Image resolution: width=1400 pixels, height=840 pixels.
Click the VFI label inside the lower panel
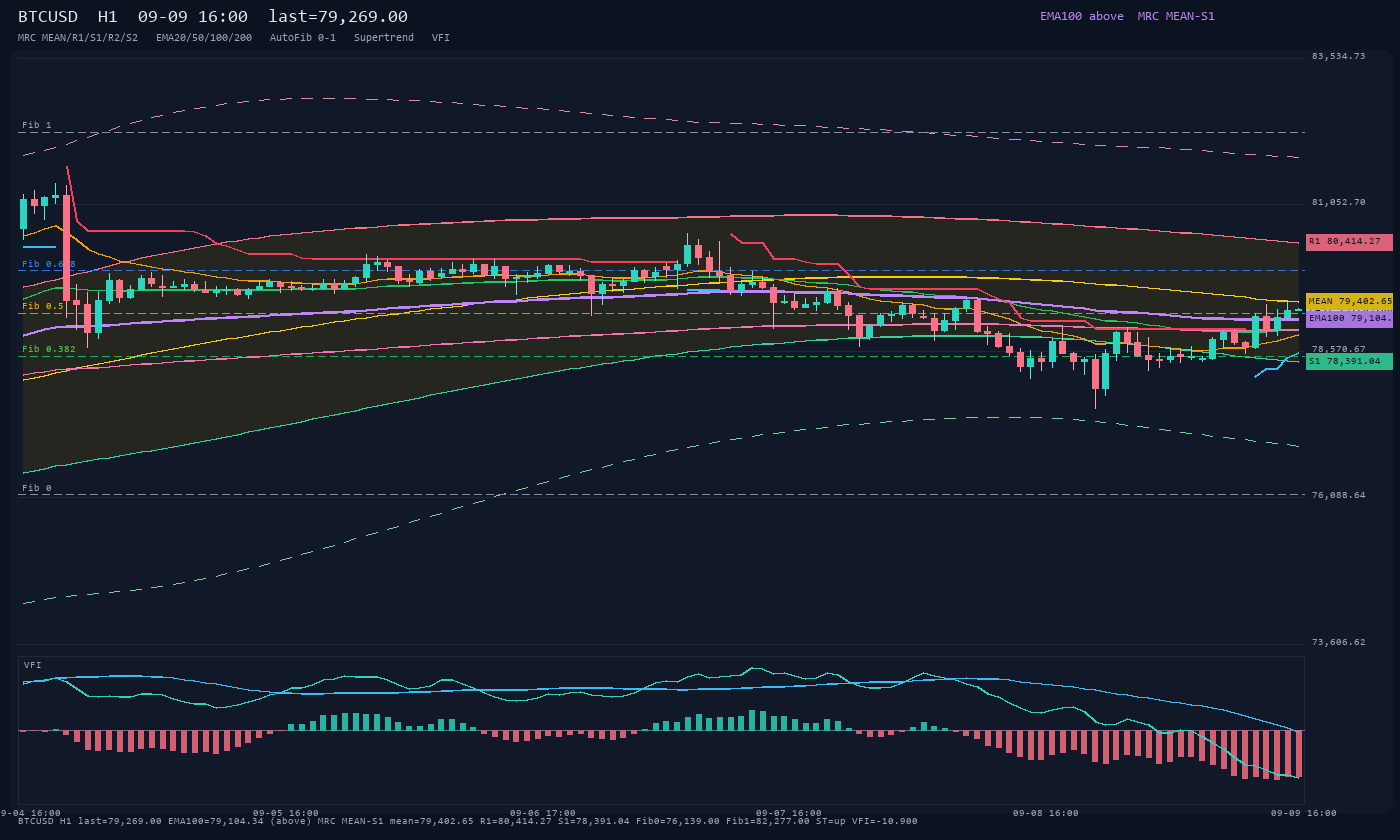pyautogui.click(x=33, y=665)
